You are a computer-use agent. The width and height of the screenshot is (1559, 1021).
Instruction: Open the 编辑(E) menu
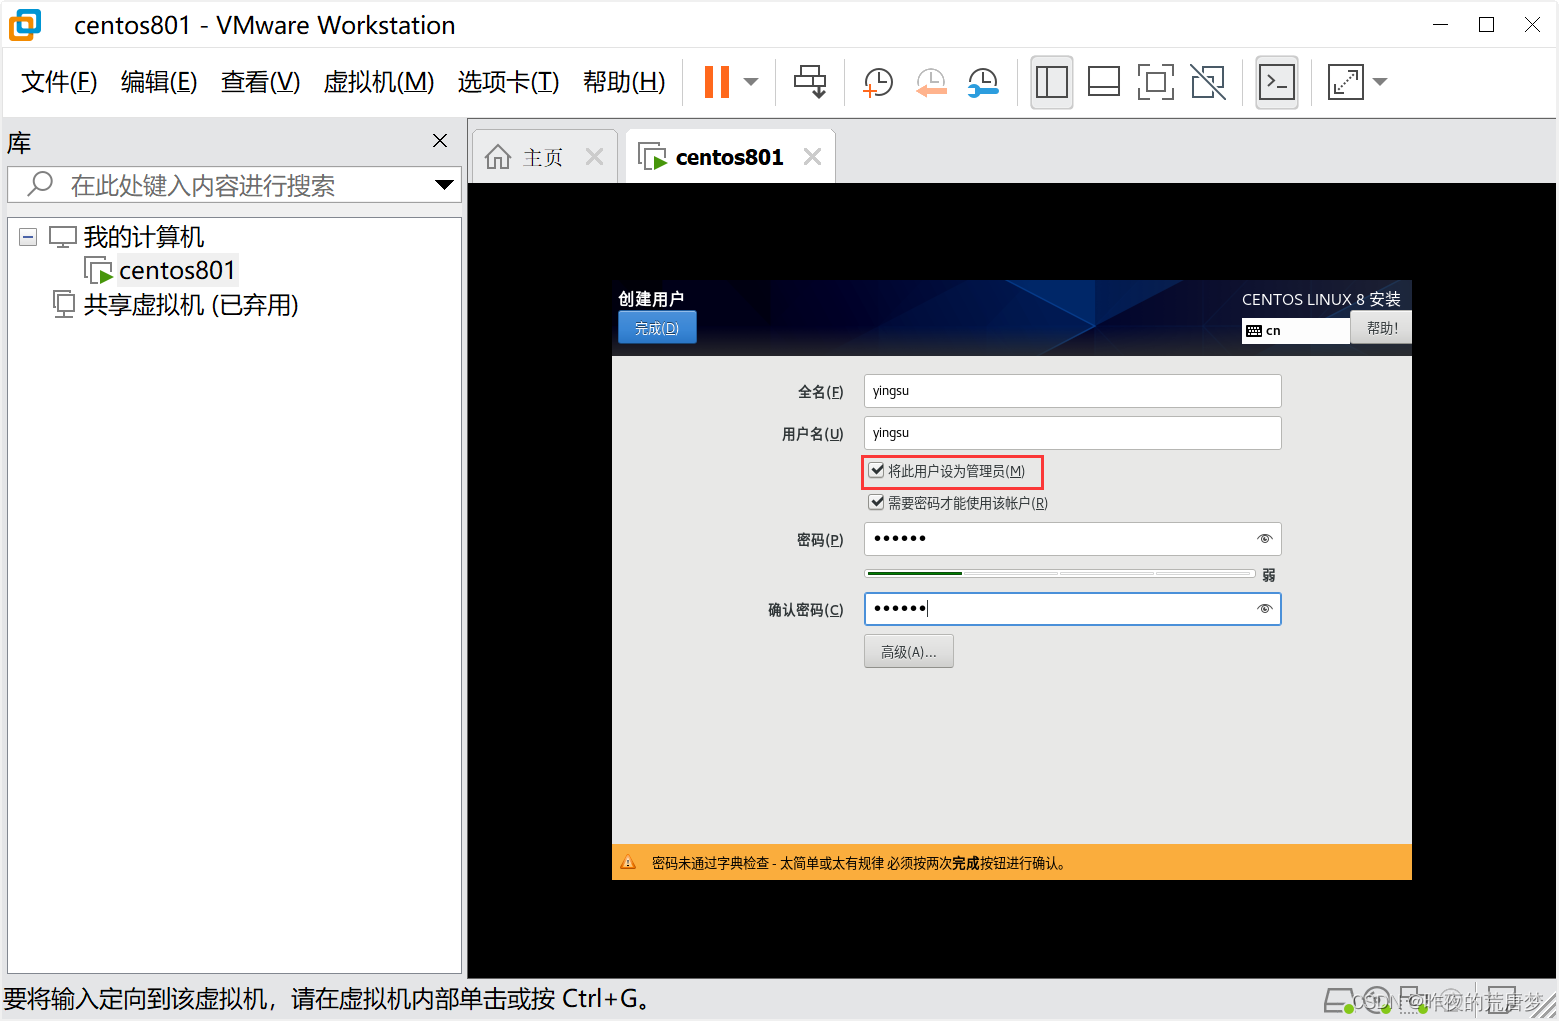pos(159,82)
